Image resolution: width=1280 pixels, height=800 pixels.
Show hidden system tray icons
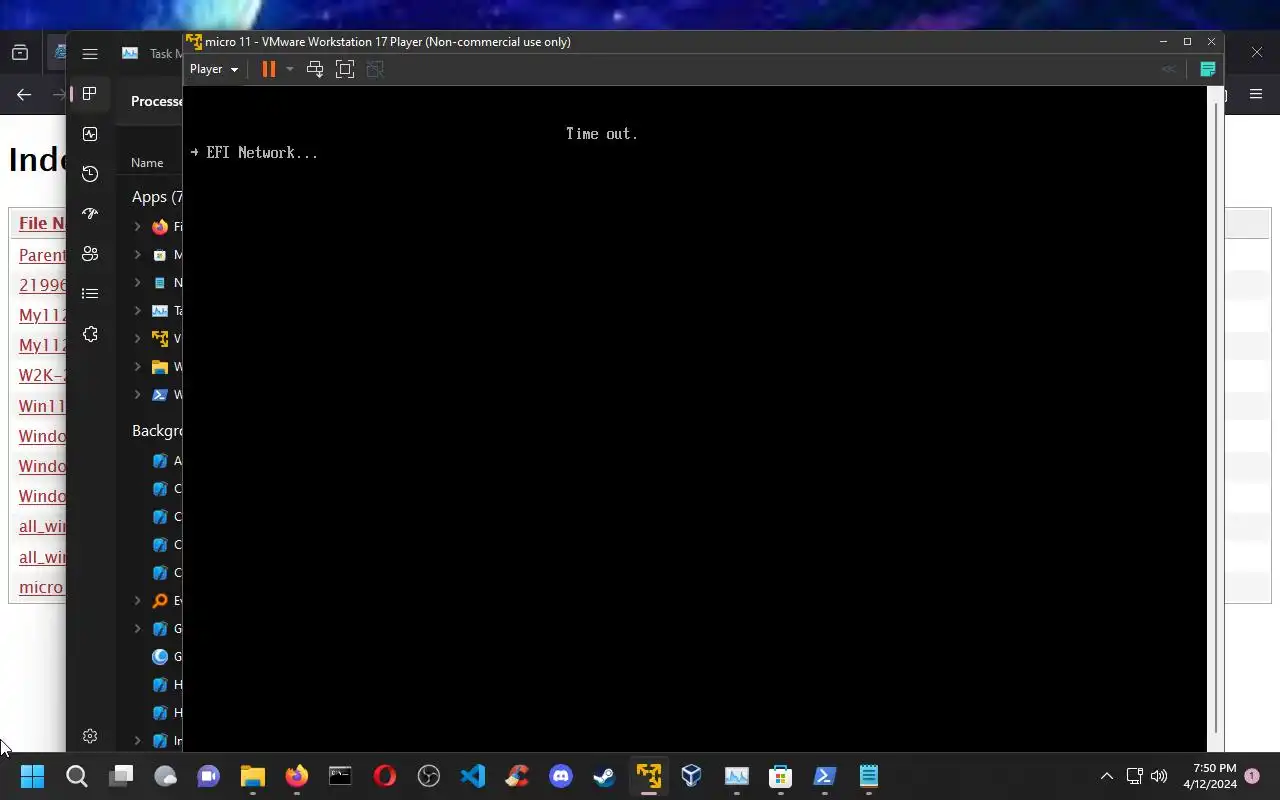(1106, 776)
